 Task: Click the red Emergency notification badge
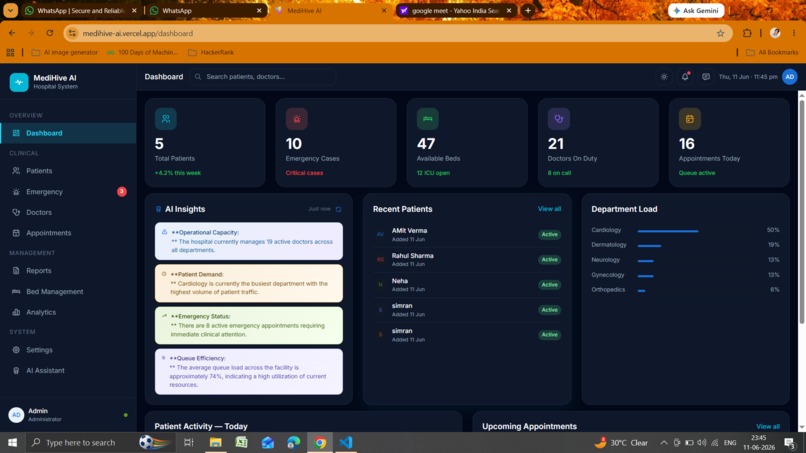(122, 192)
